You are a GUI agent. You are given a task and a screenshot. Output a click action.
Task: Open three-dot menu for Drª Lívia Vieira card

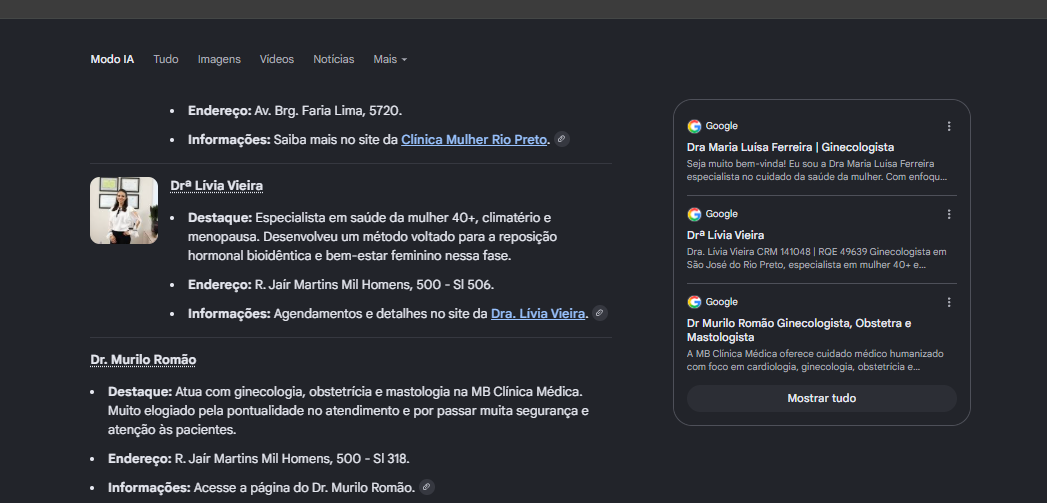tap(949, 214)
